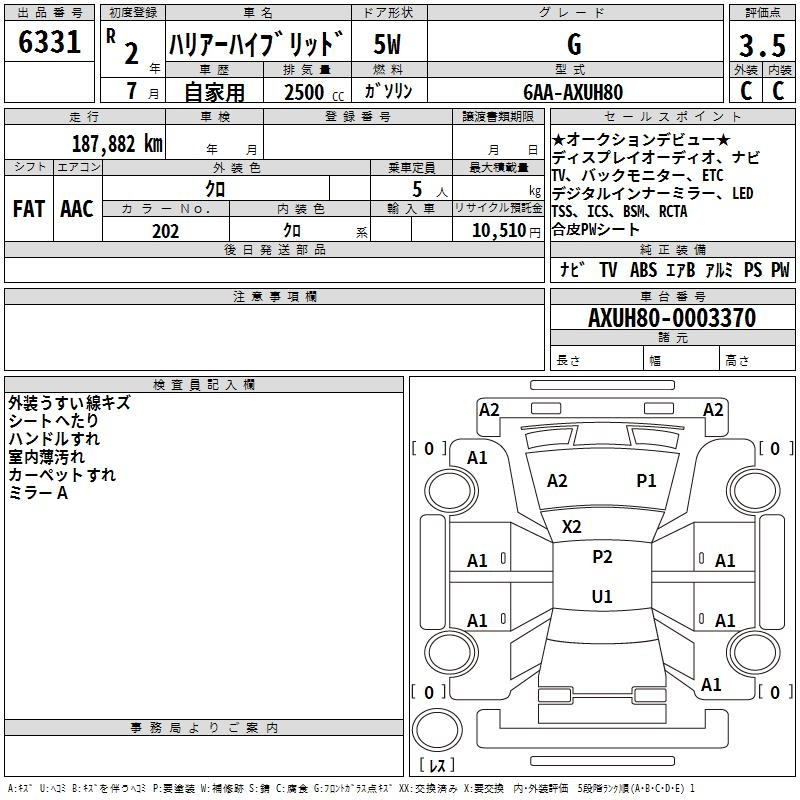Select fuel type ガソリン
Viewport: 800px width, 800px height.
pos(388,91)
